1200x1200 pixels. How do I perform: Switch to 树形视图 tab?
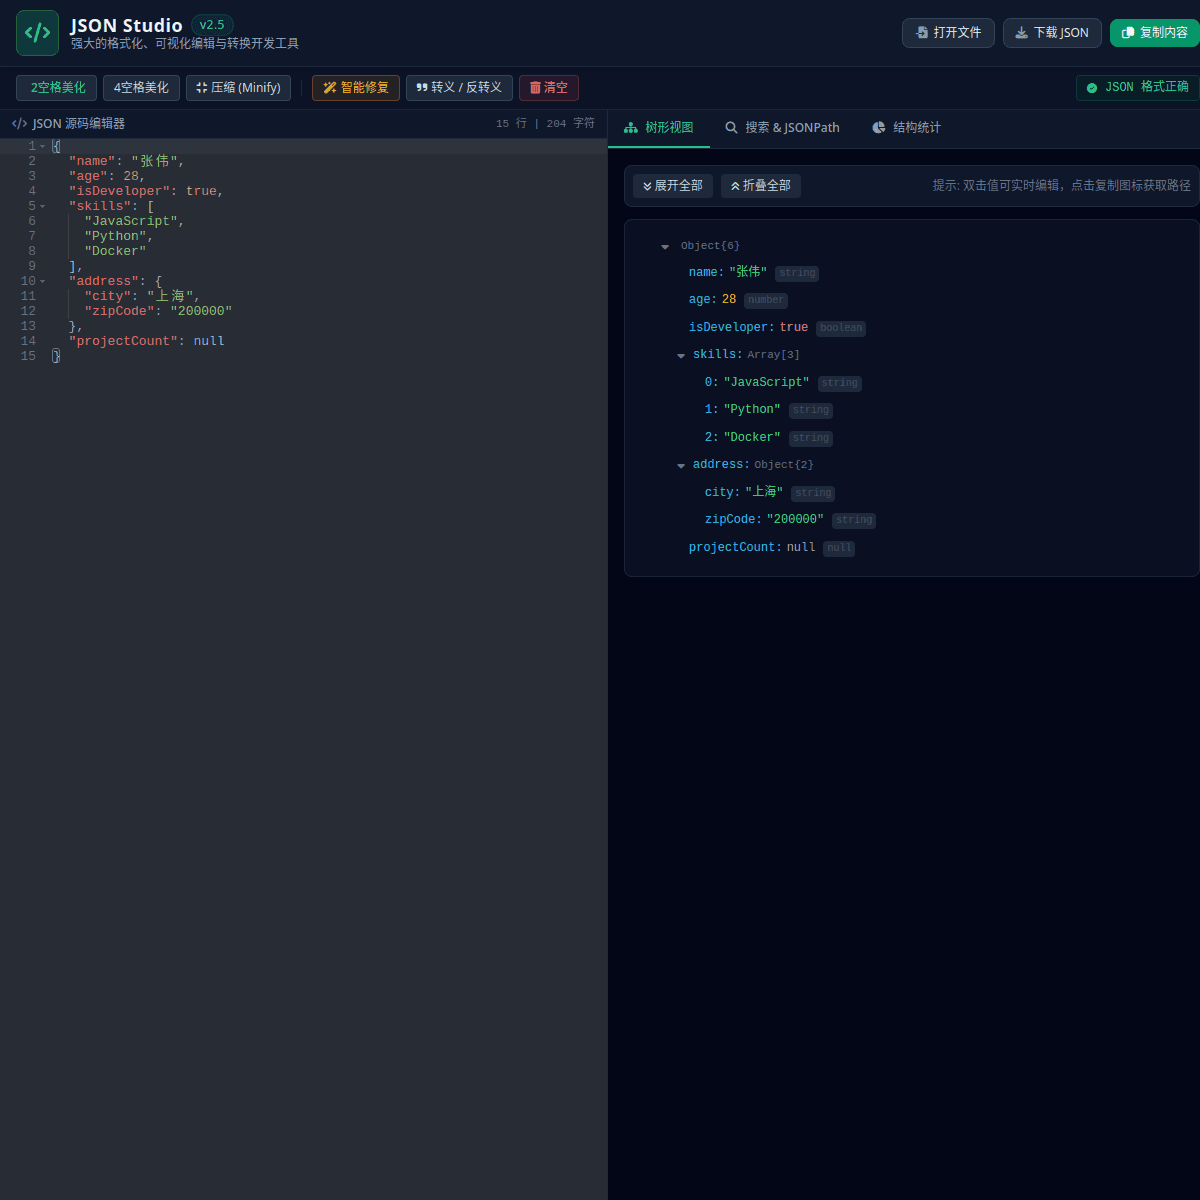click(x=659, y=128)
